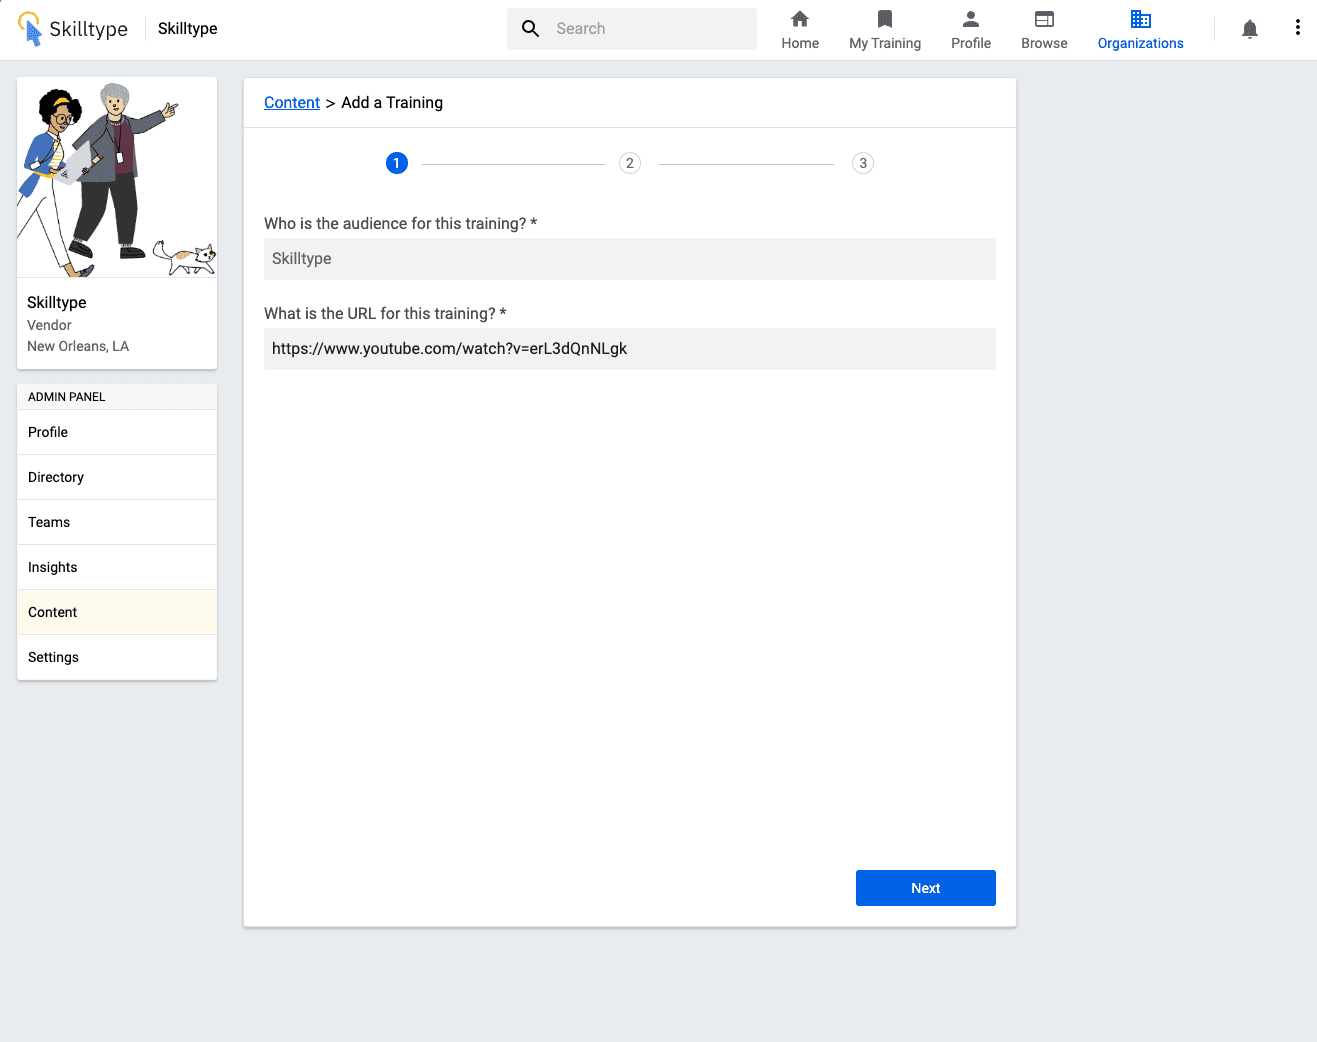Viewport: 1317px width, 1042px height.
Task: Open Directory in the admin panel
Action: (117, 477)
